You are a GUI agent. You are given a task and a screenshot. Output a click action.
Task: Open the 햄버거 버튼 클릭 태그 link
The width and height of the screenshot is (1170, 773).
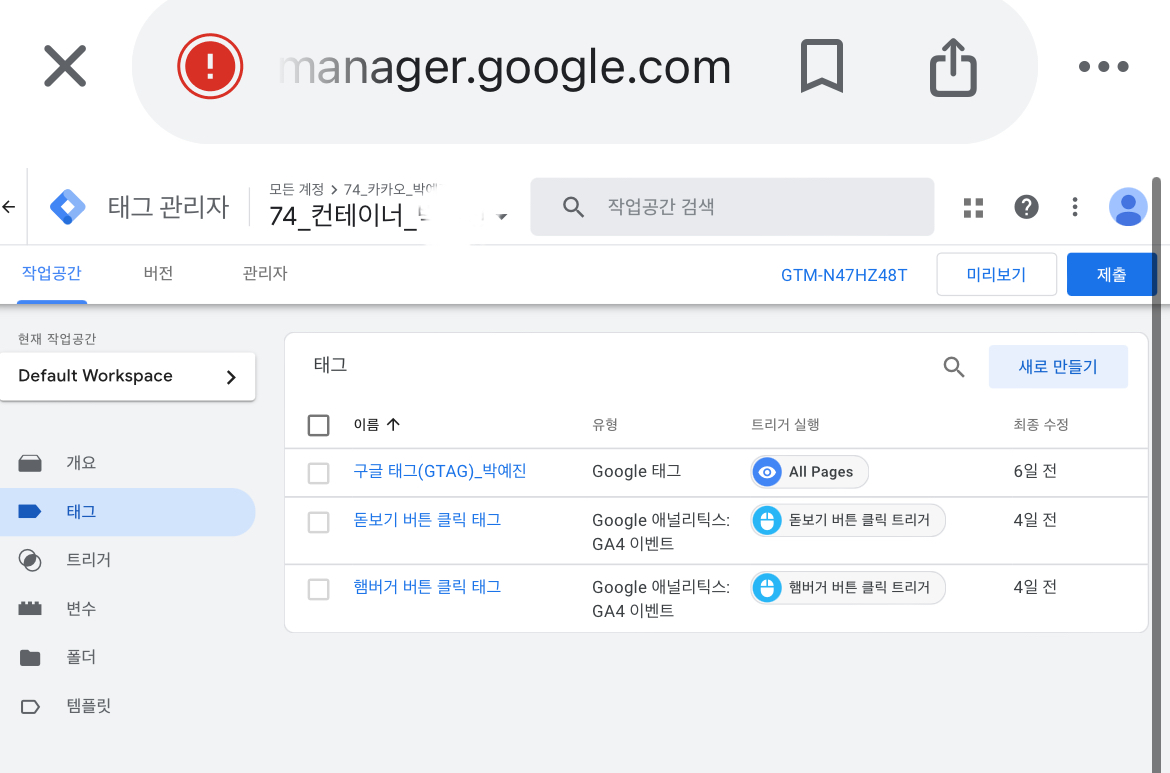click(x=427, y=586)
